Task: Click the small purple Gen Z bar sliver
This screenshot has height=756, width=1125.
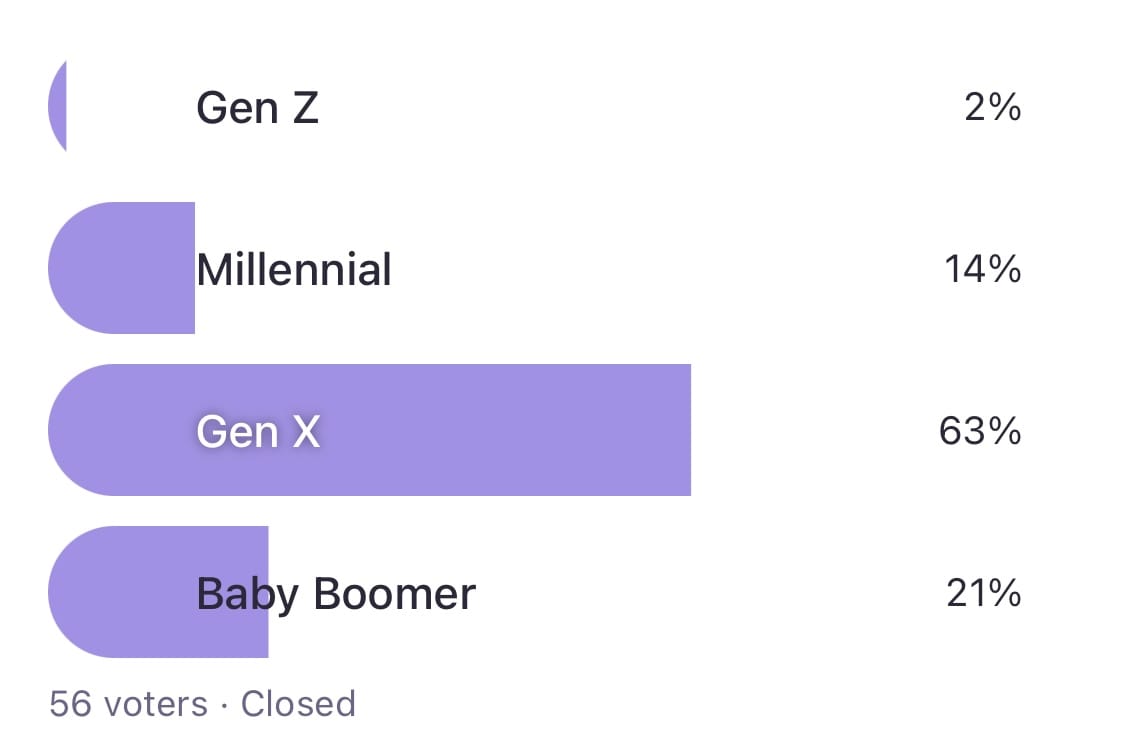Action: click(x=58, y=107)
